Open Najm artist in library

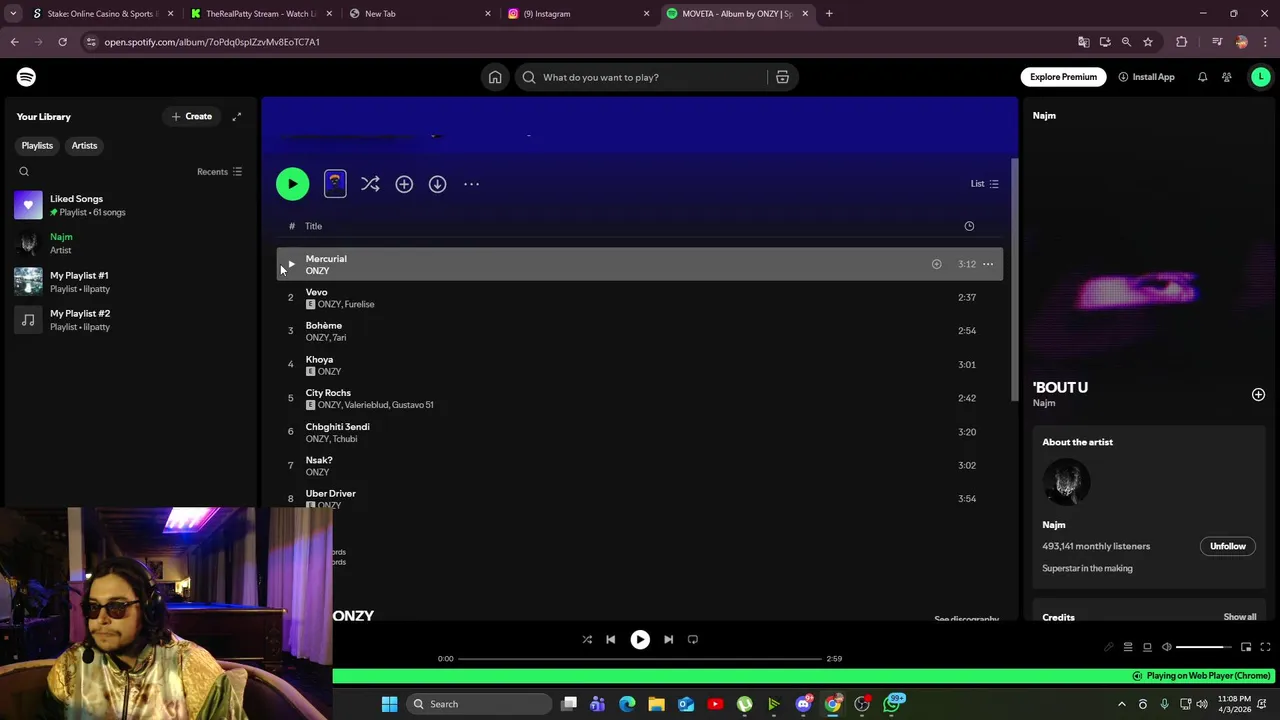(x=130, y=243)
